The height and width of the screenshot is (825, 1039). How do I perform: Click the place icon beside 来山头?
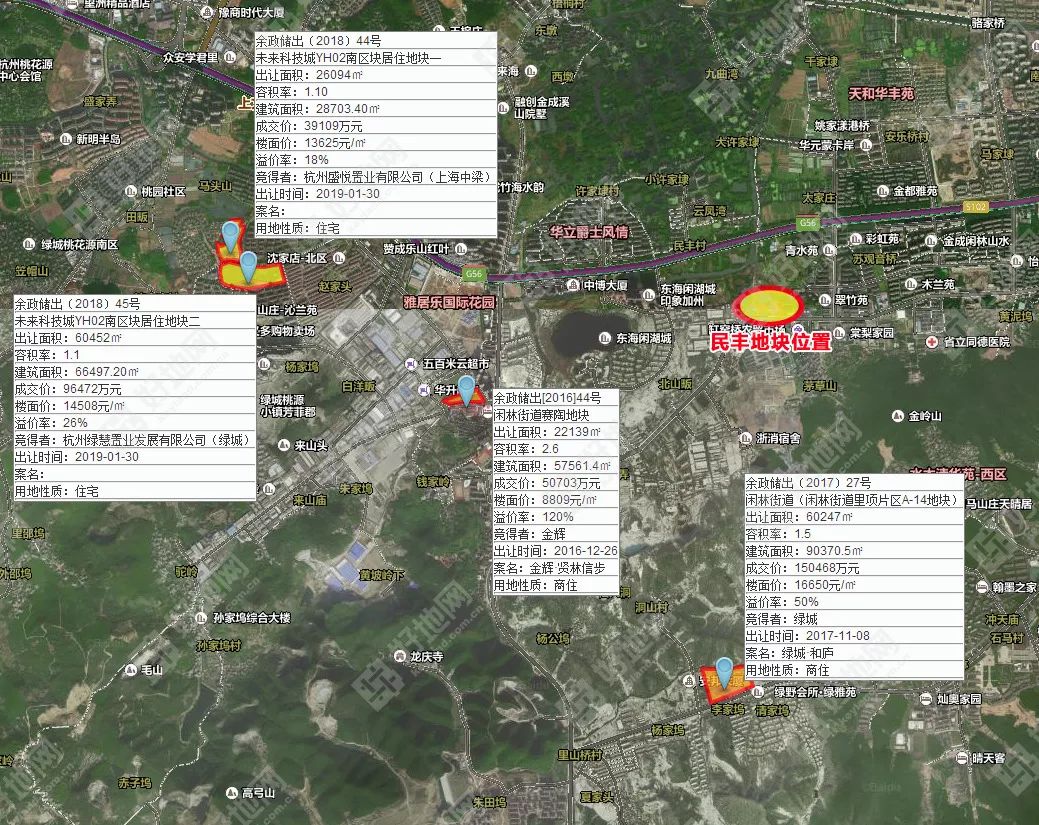click(284, 445)
